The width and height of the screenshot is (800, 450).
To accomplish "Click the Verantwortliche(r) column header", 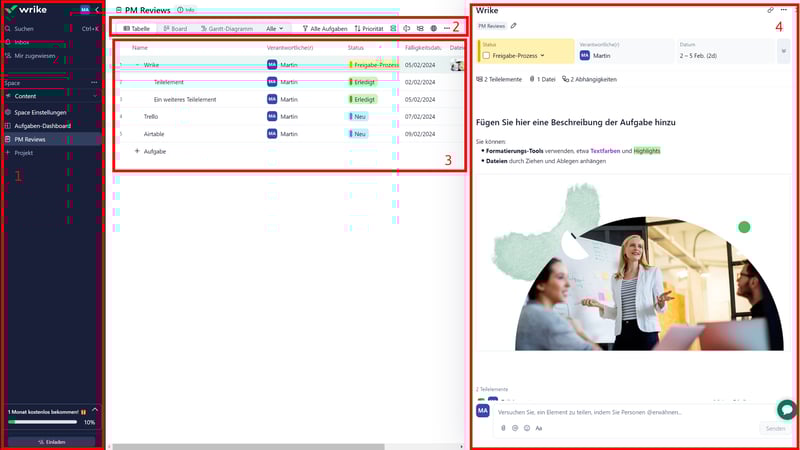I will pyautogui.click(x=290, y=47).
